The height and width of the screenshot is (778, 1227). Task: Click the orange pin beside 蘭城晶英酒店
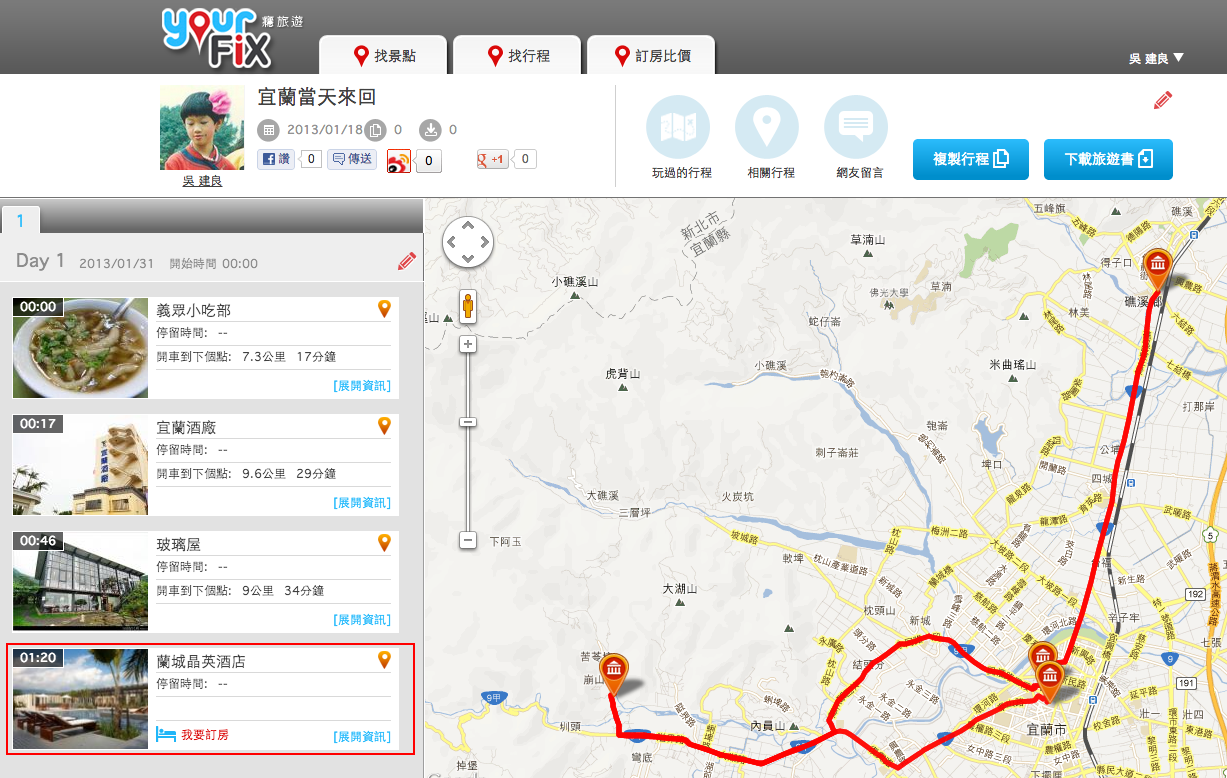[384, 660]
